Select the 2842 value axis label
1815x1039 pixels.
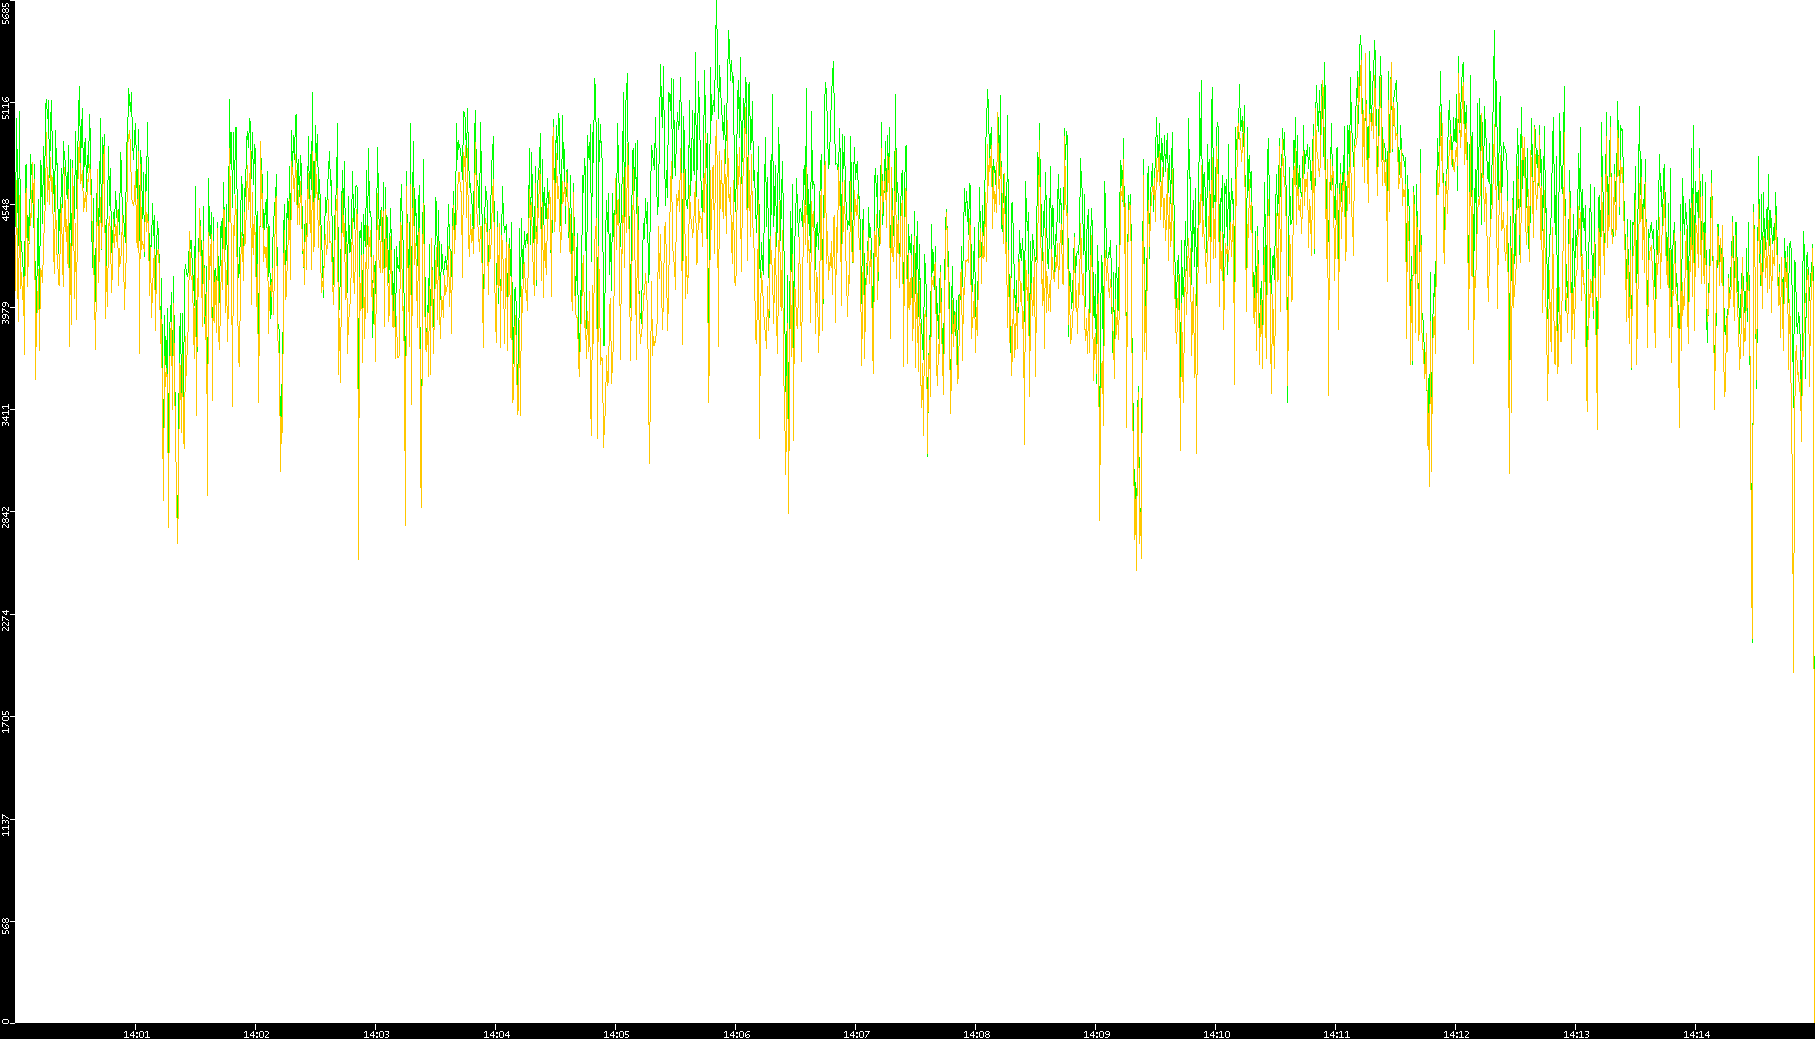pos(6,517)
